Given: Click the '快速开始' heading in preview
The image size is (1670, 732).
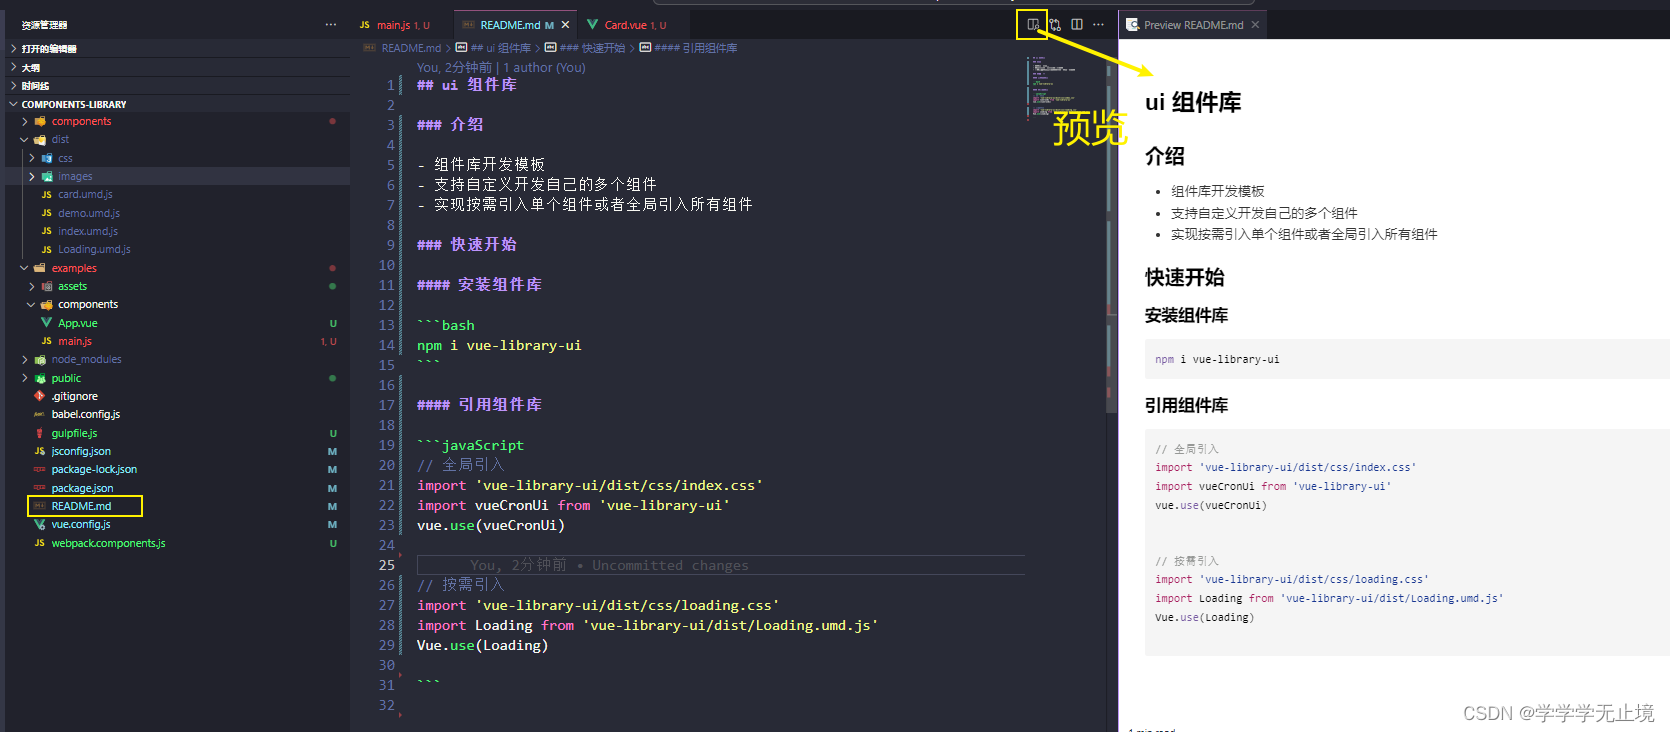Looking at the screenshot, I should click(x=1184, y=277).
